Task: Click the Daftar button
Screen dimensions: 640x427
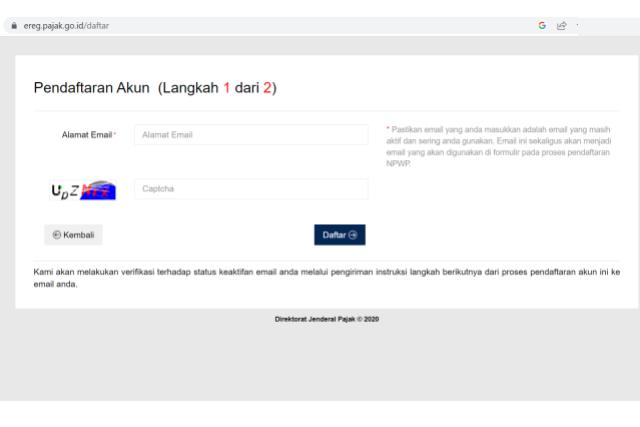Action: [340, 235]
